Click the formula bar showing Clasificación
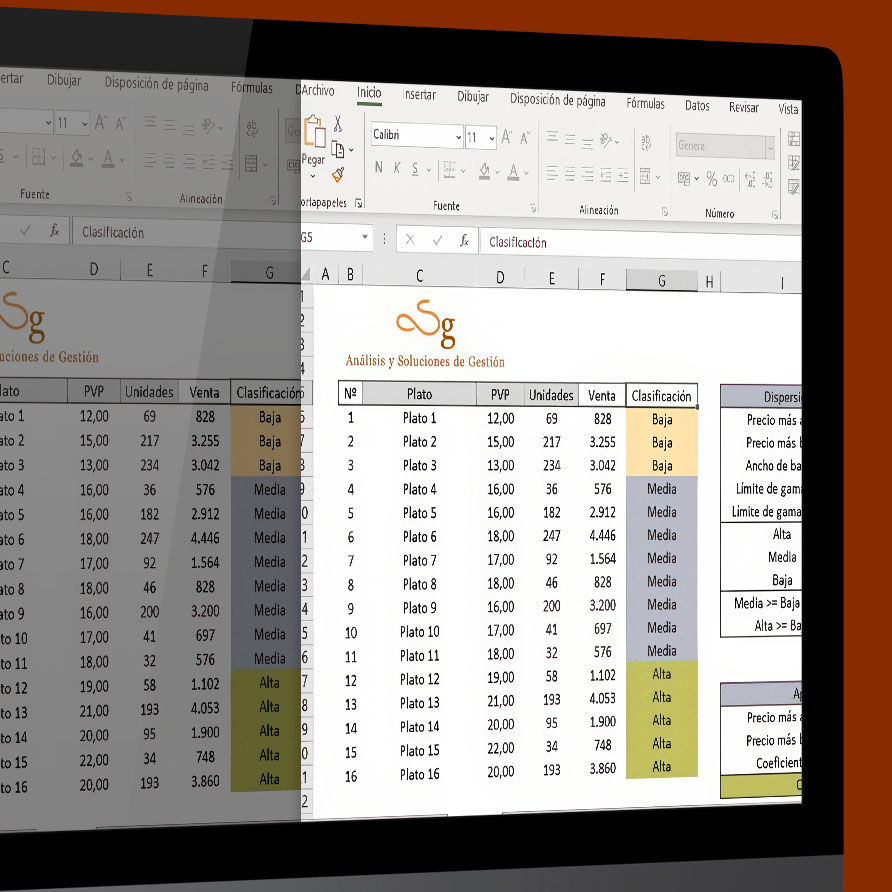This screenshot has height=892, width=892. (x=640, y=243)
